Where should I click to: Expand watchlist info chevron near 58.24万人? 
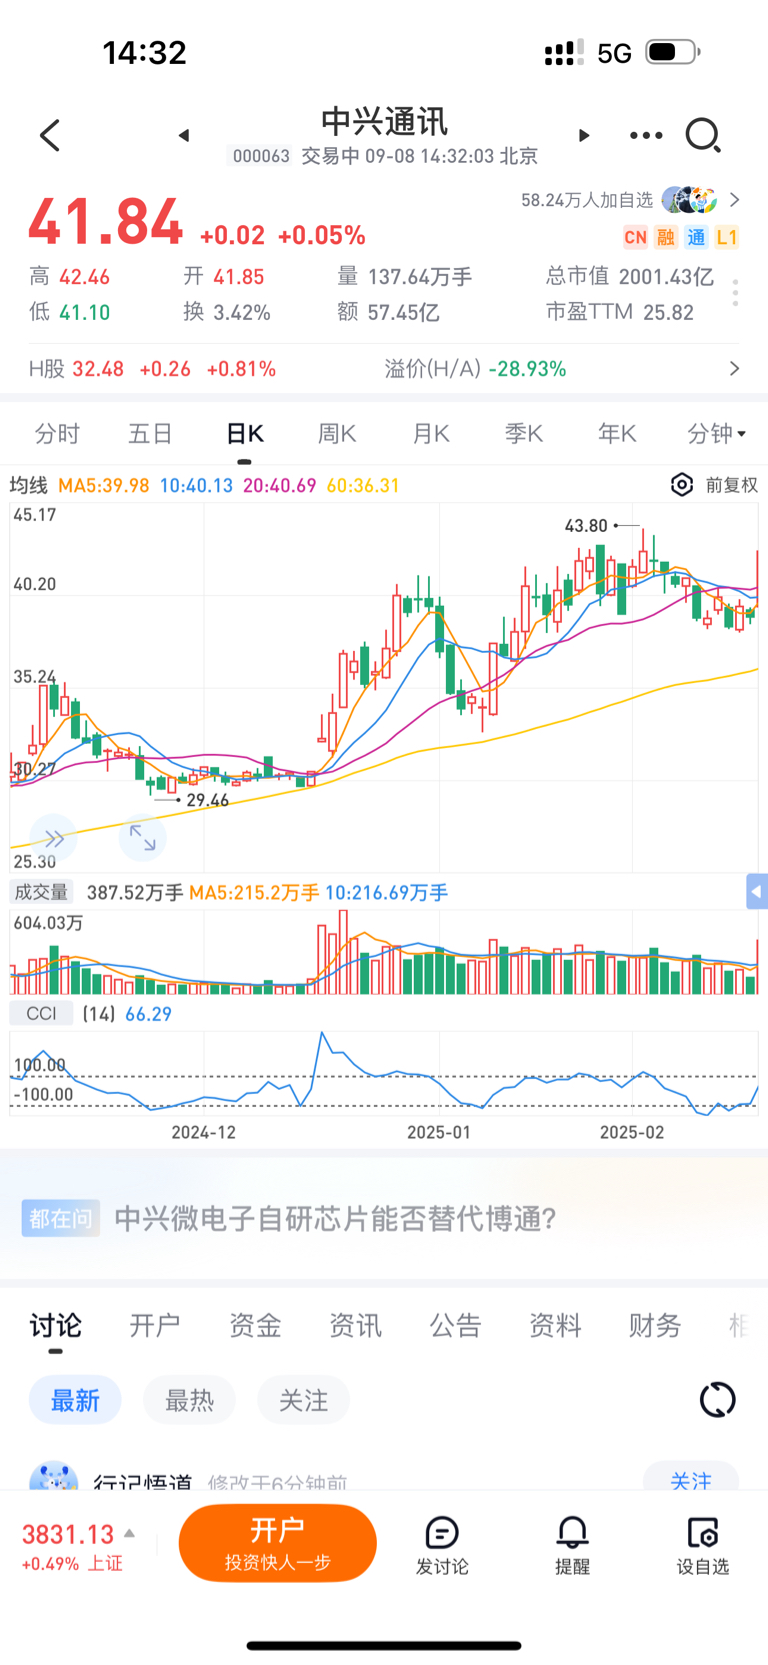[x=735, y=200]
